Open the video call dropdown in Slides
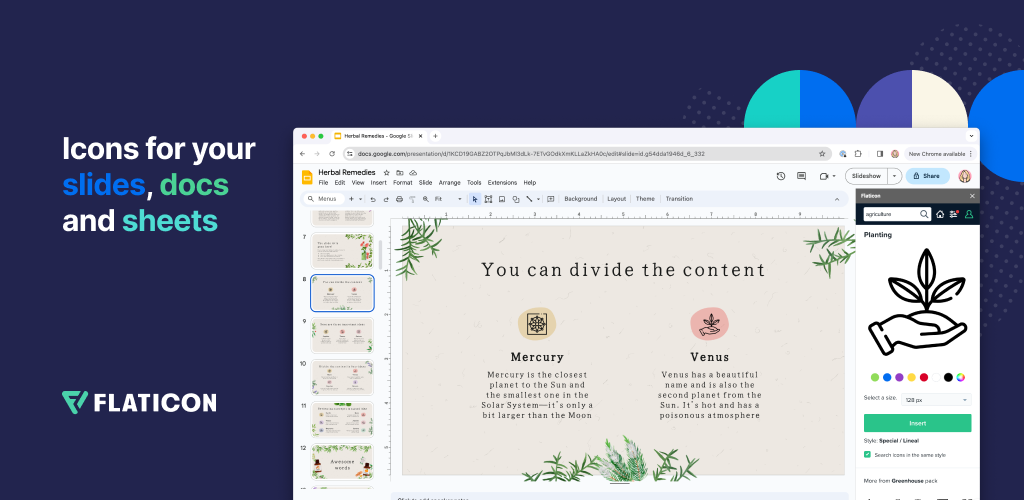 (x=834, y=176)
